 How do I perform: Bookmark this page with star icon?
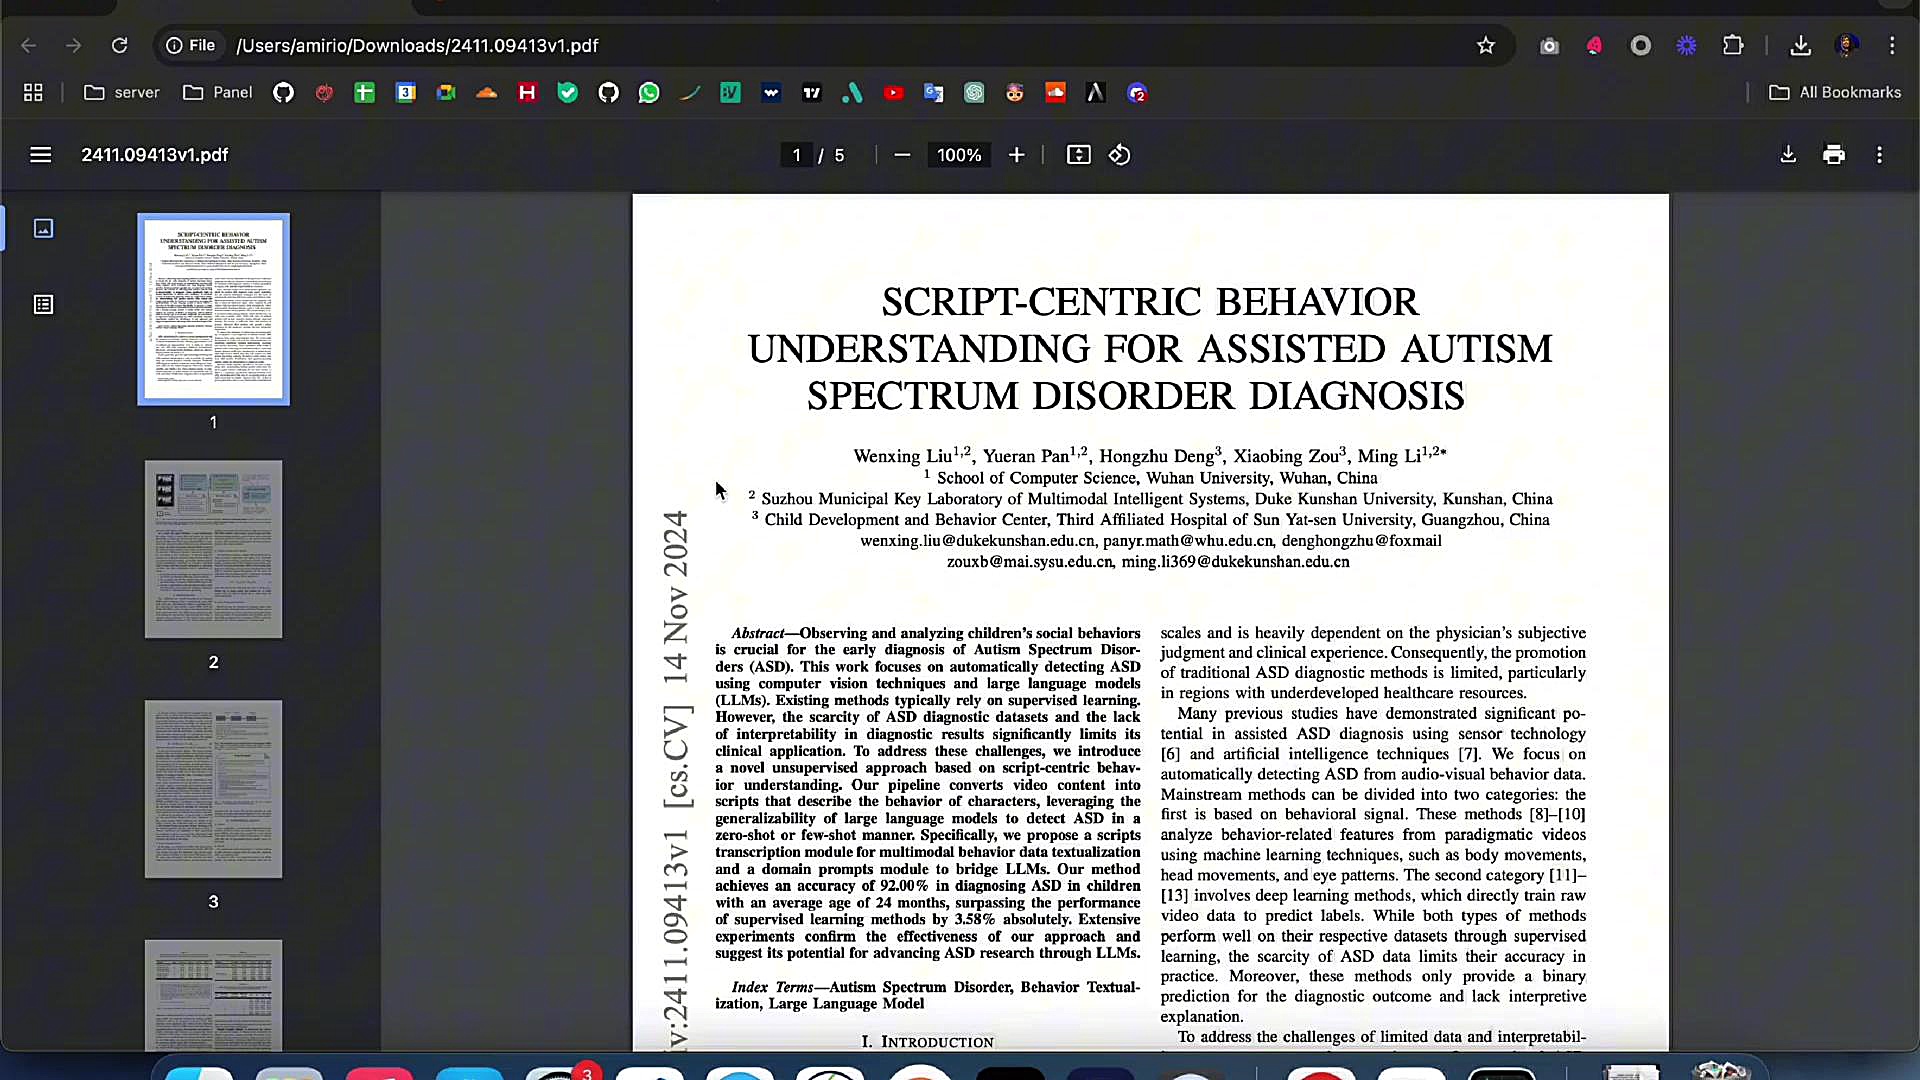pos(1486,46)
